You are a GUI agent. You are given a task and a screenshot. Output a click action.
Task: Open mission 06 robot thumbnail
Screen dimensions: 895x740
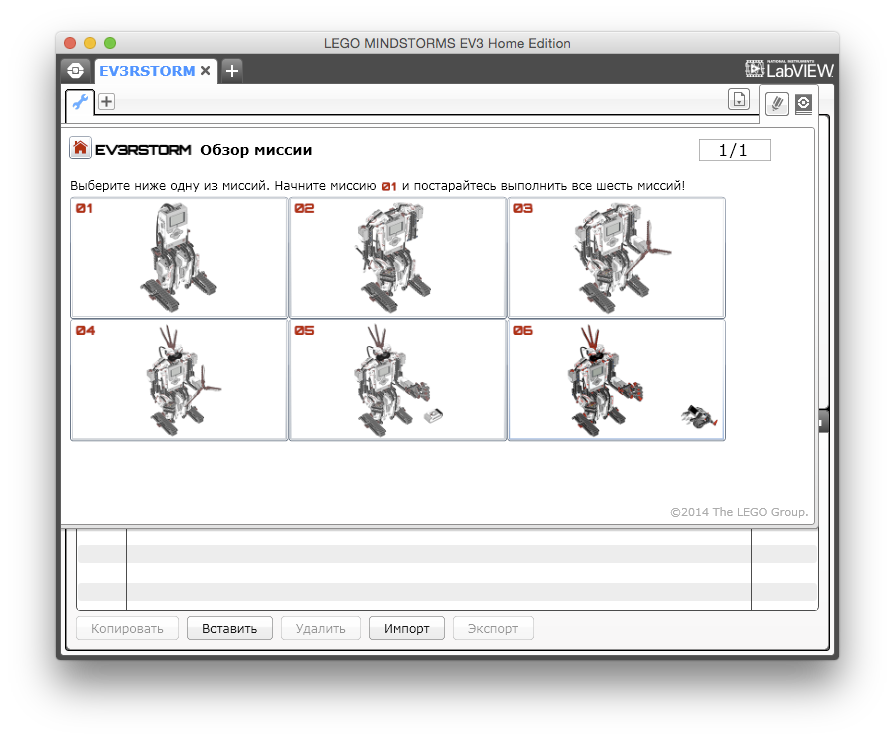point(616,380)
